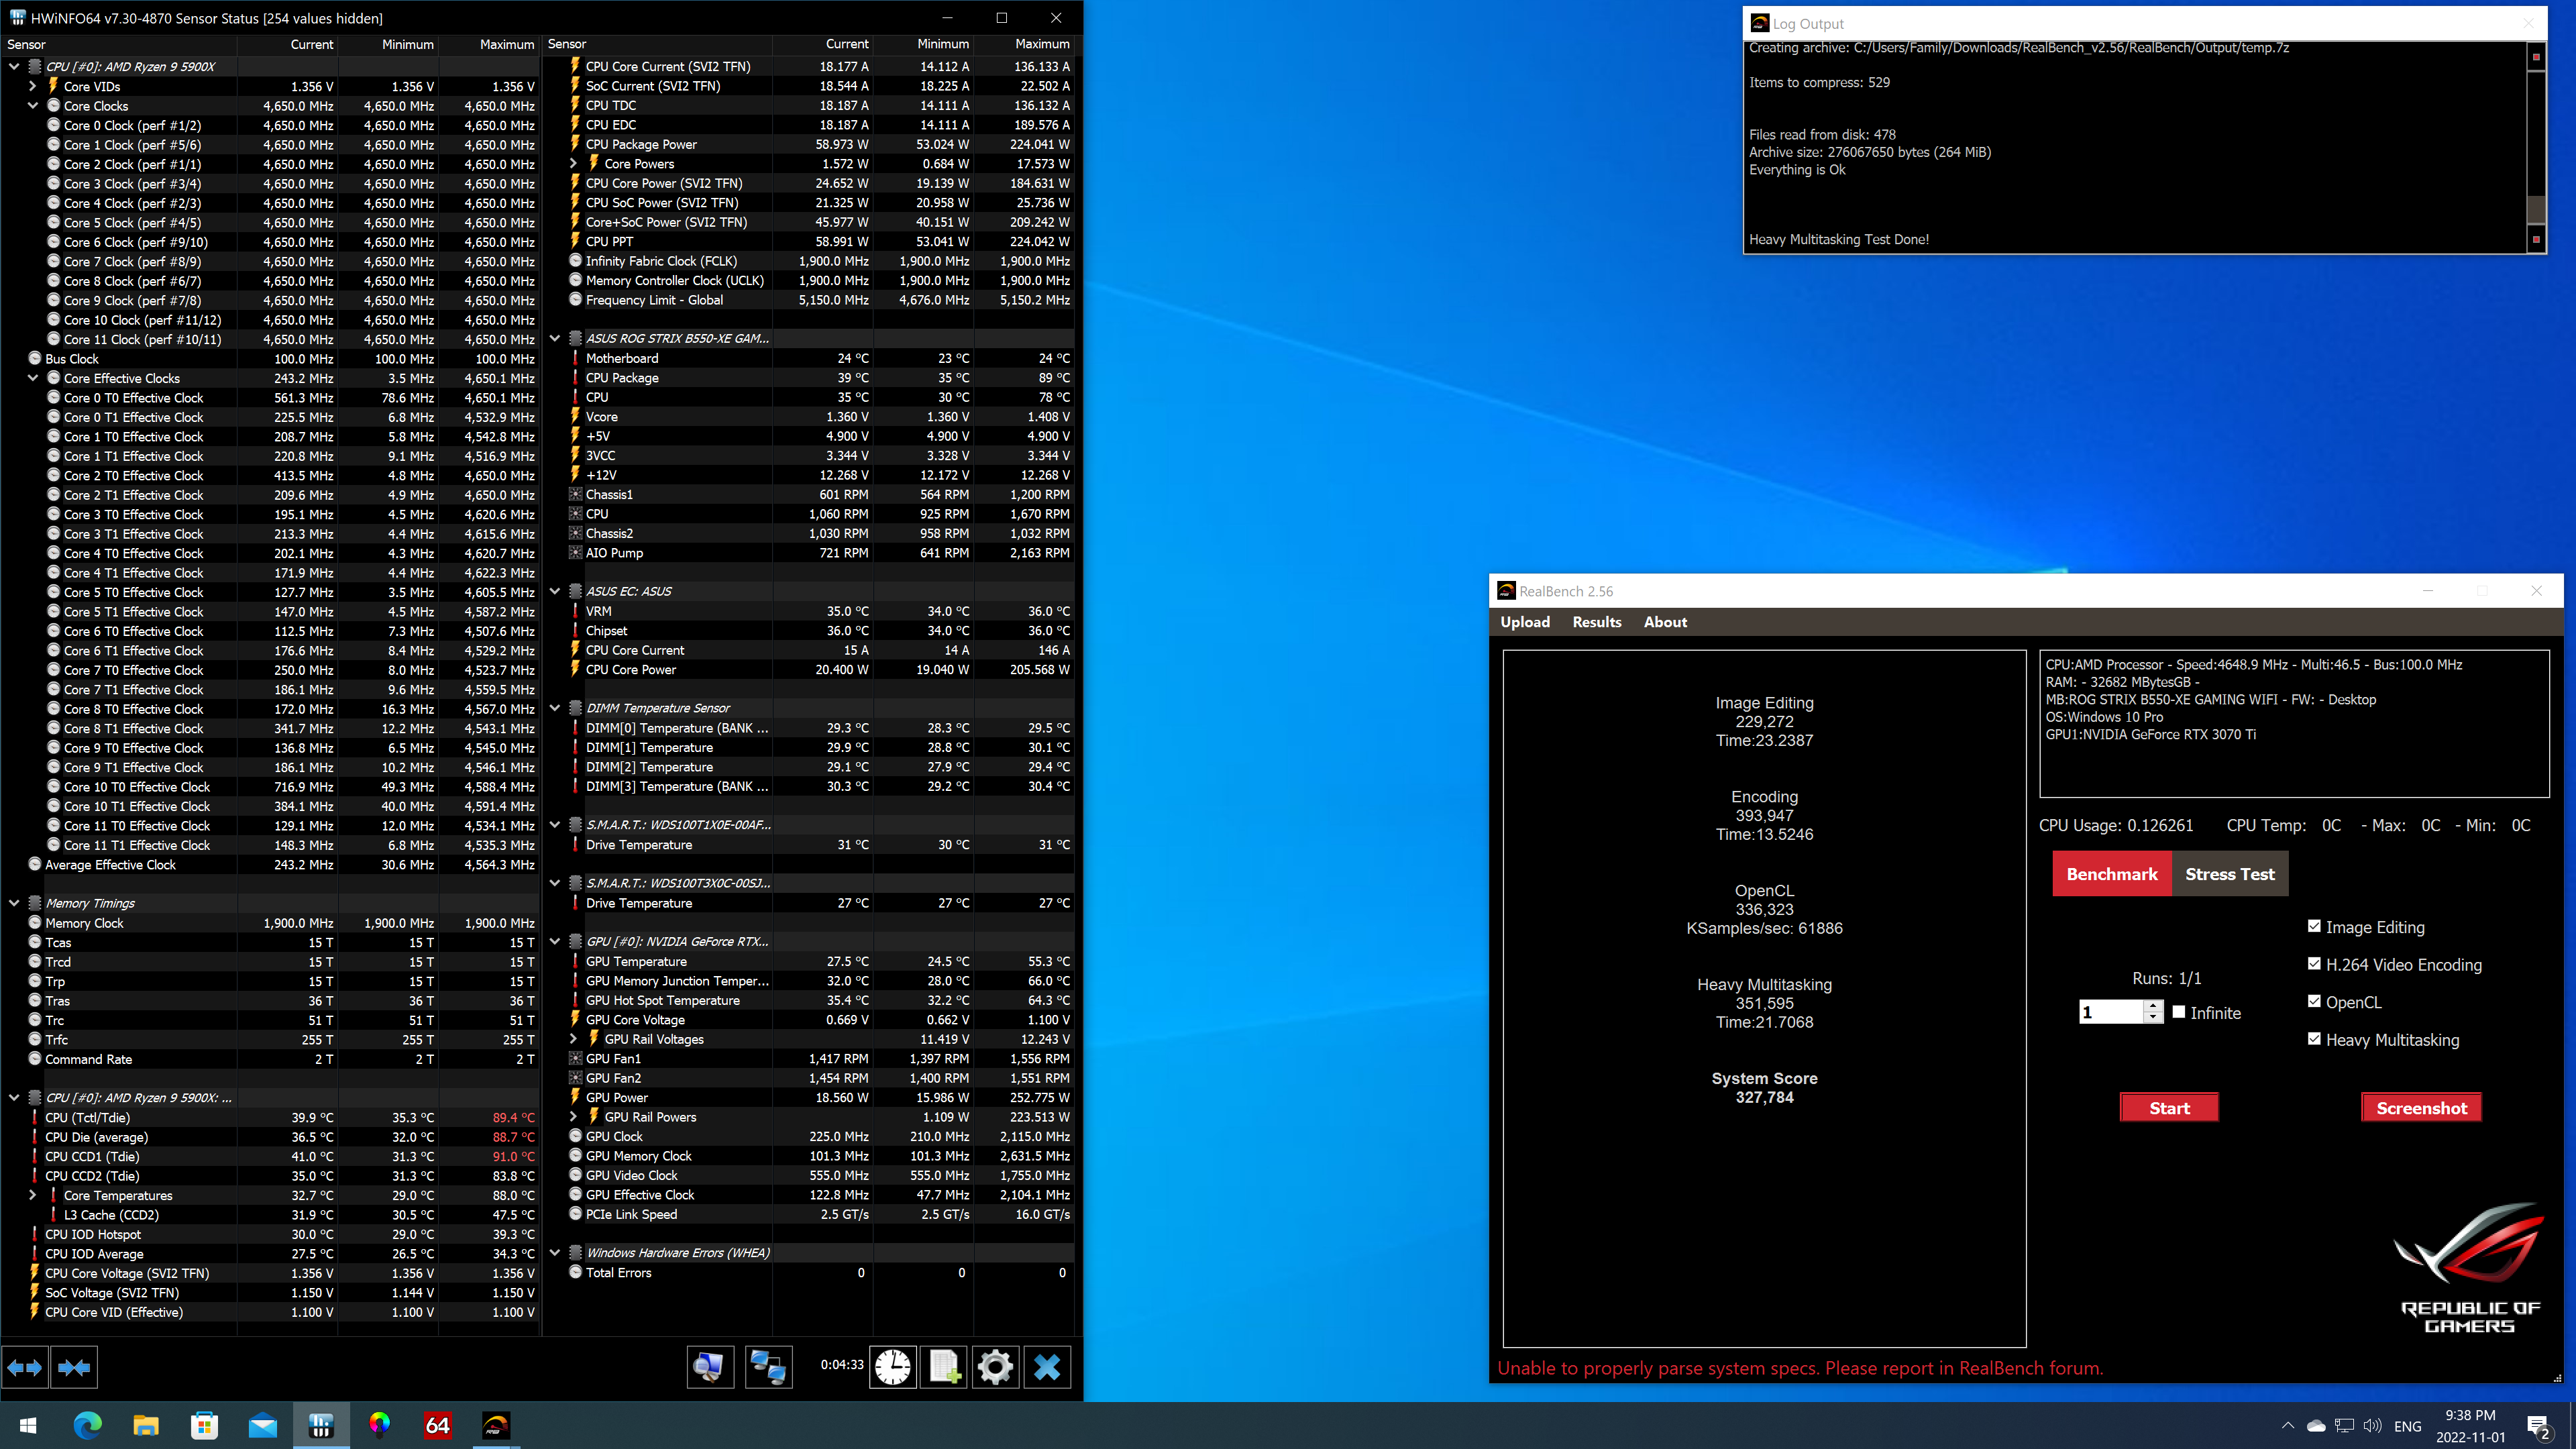Open File Explorer from taskbar

[x=146, y=1425]
